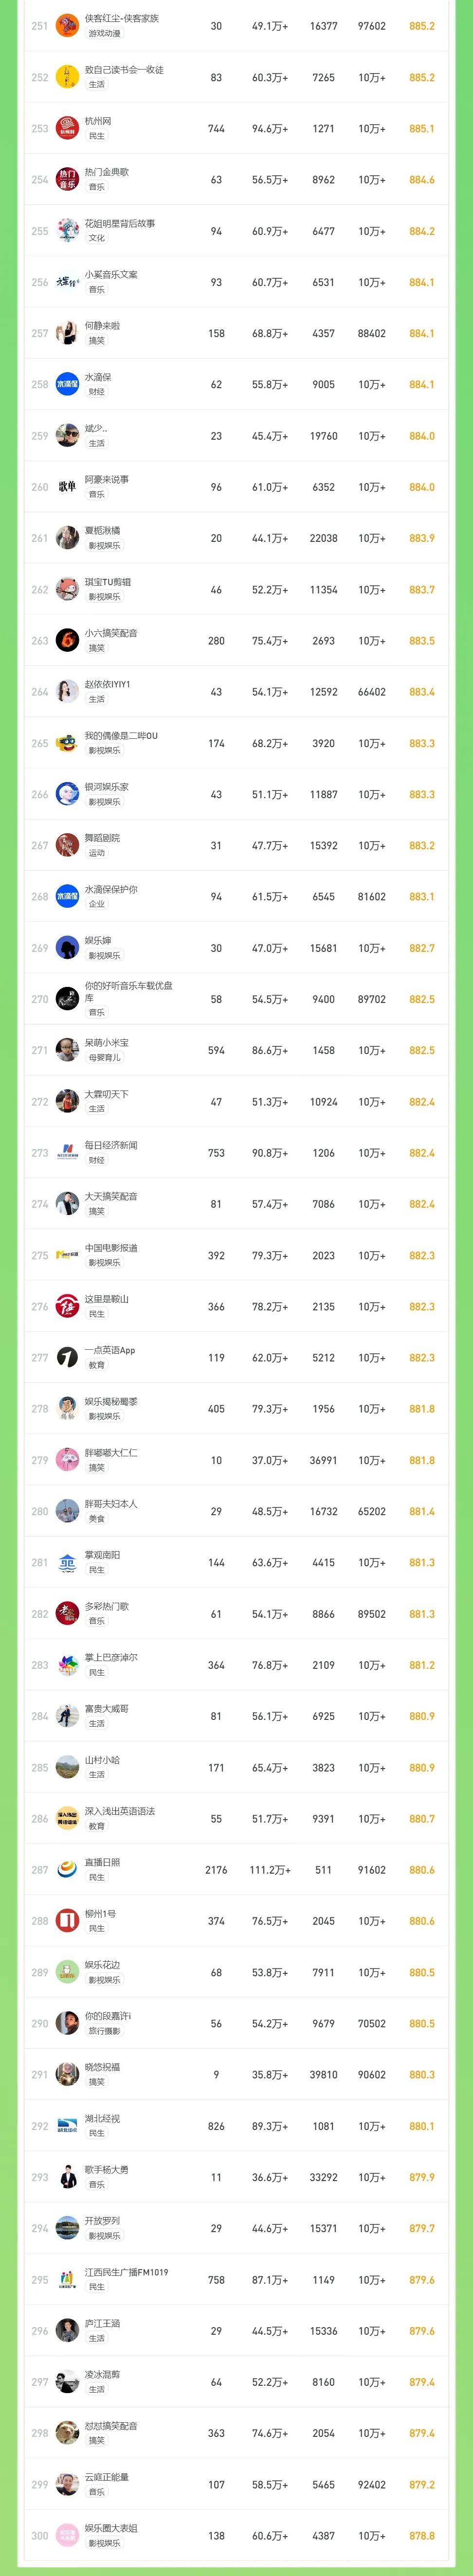
Task: Click the 885.2 score of rank 251
Action: coord(422,26)
